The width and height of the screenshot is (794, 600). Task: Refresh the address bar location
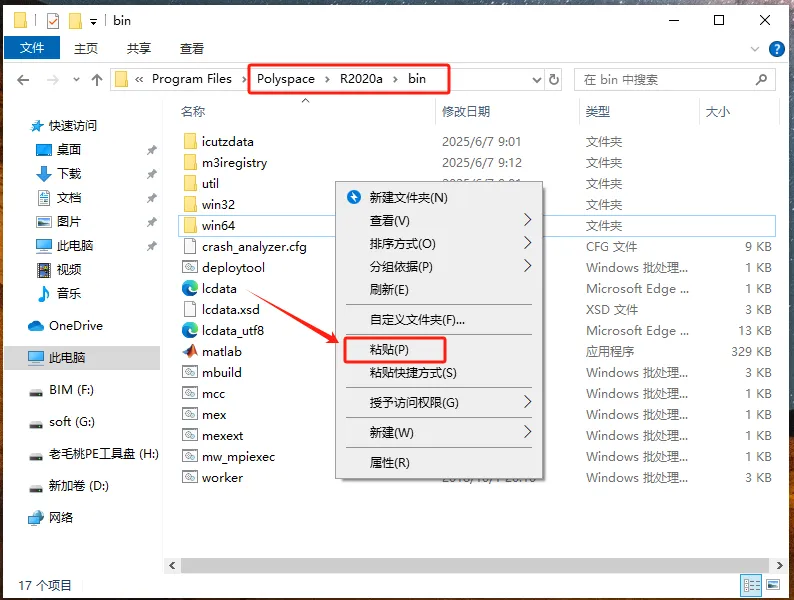click(554, 79)
